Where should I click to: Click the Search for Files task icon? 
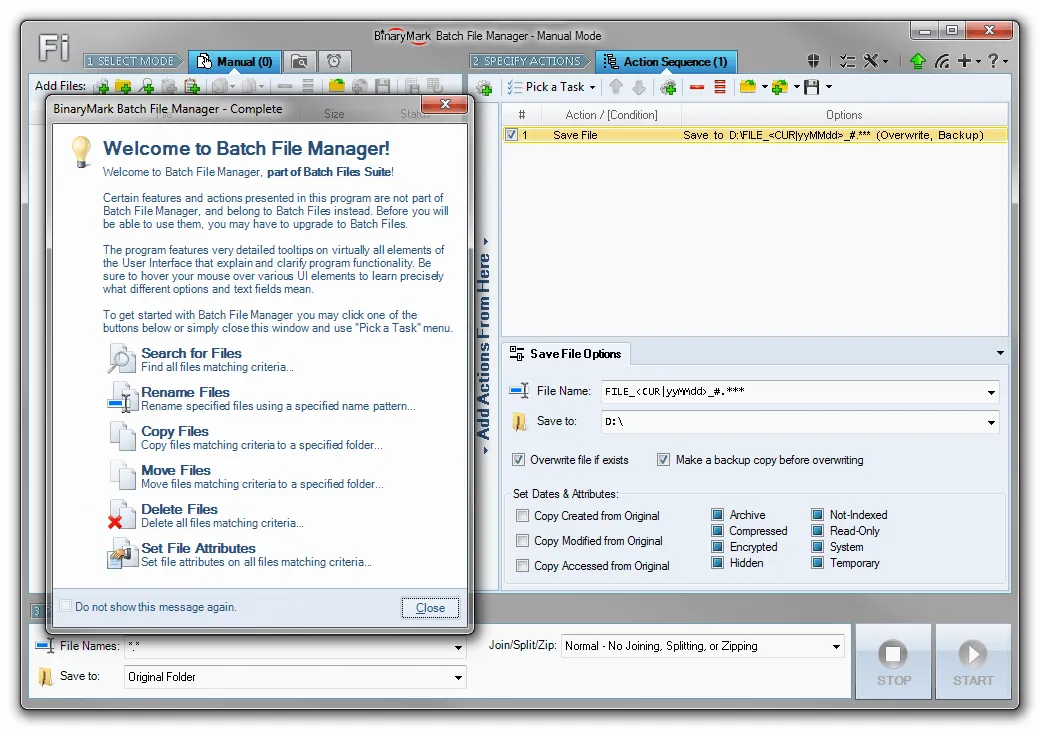pos(121,358)
